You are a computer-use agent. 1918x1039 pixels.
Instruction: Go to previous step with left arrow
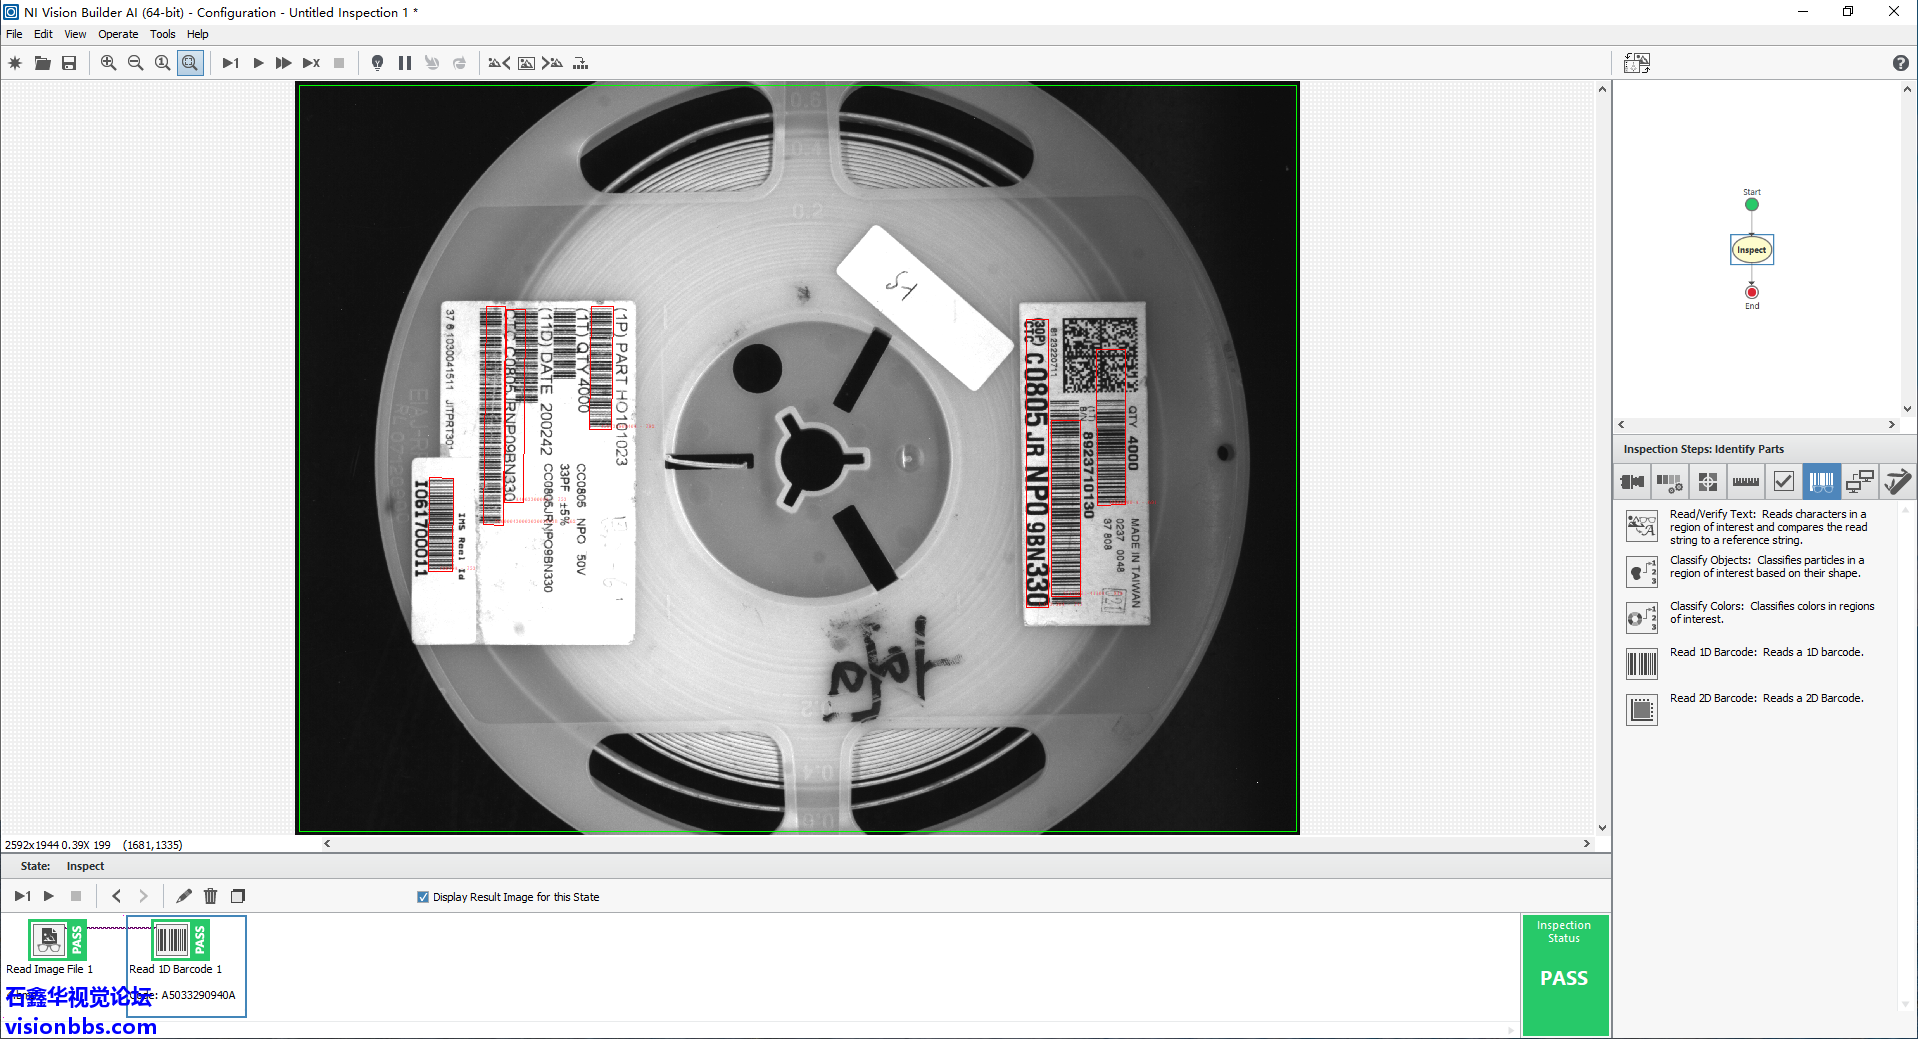(116, 896)
